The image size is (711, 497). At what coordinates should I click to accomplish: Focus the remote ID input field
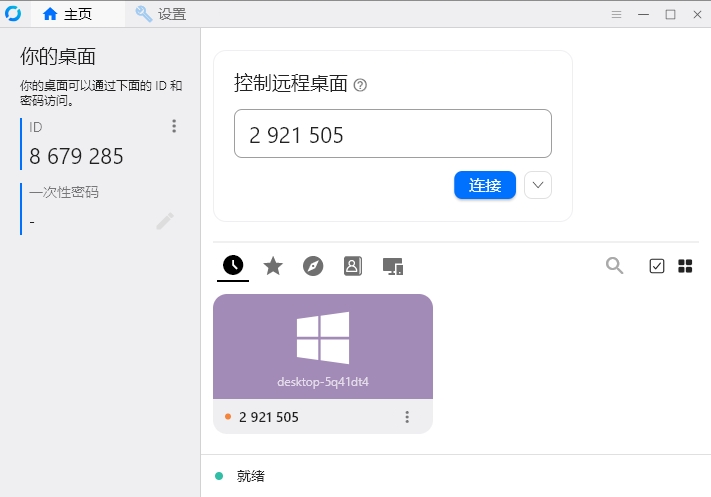(x=393, y=134)
